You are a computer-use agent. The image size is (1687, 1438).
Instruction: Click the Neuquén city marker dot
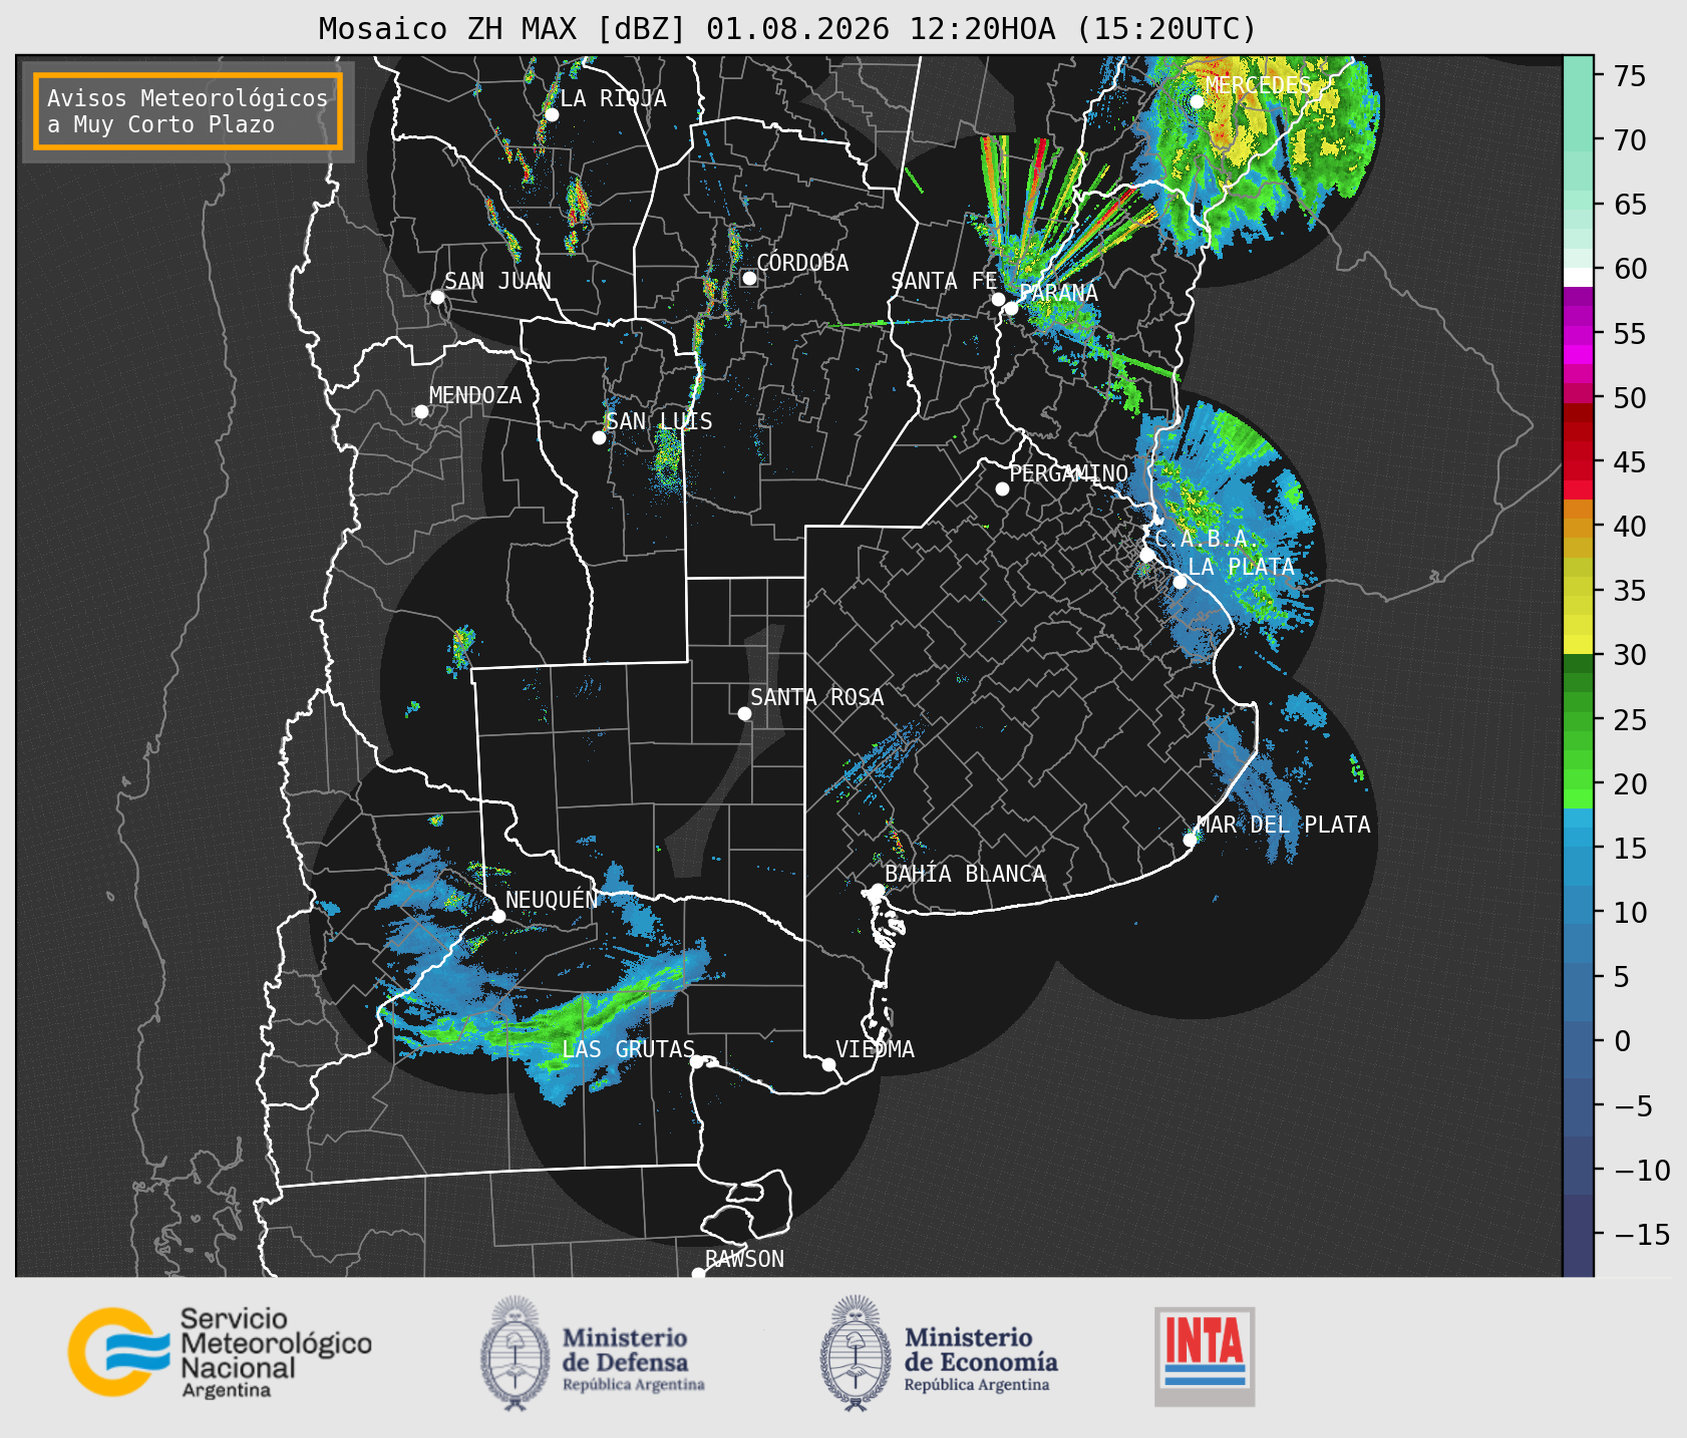(x=498, y=916)
